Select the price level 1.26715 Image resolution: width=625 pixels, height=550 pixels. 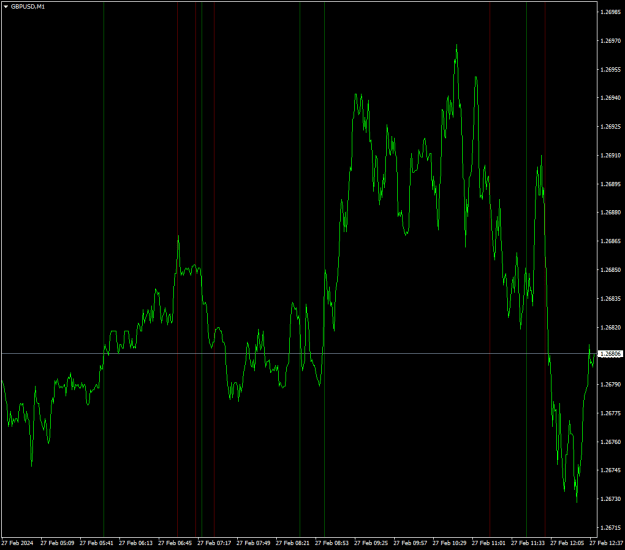pos(610,528)
